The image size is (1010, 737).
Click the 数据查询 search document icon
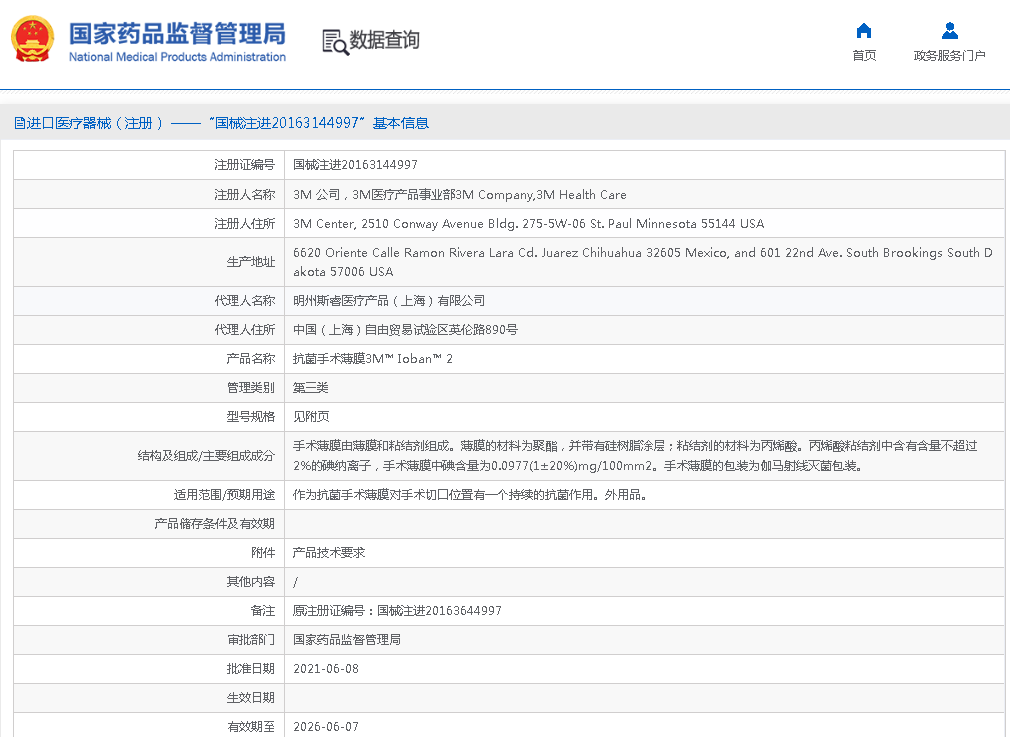click(334, 41)
